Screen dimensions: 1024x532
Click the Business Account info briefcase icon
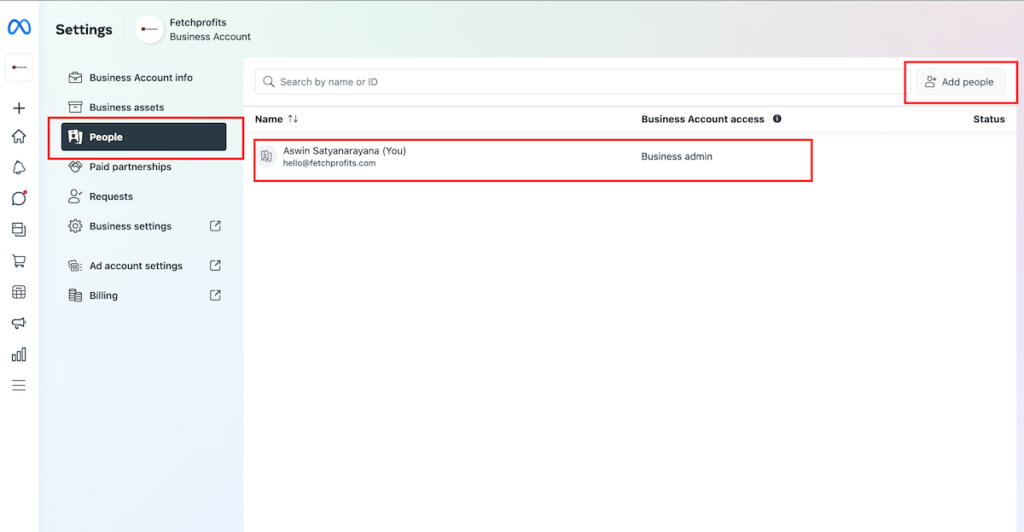click(75, 77)
